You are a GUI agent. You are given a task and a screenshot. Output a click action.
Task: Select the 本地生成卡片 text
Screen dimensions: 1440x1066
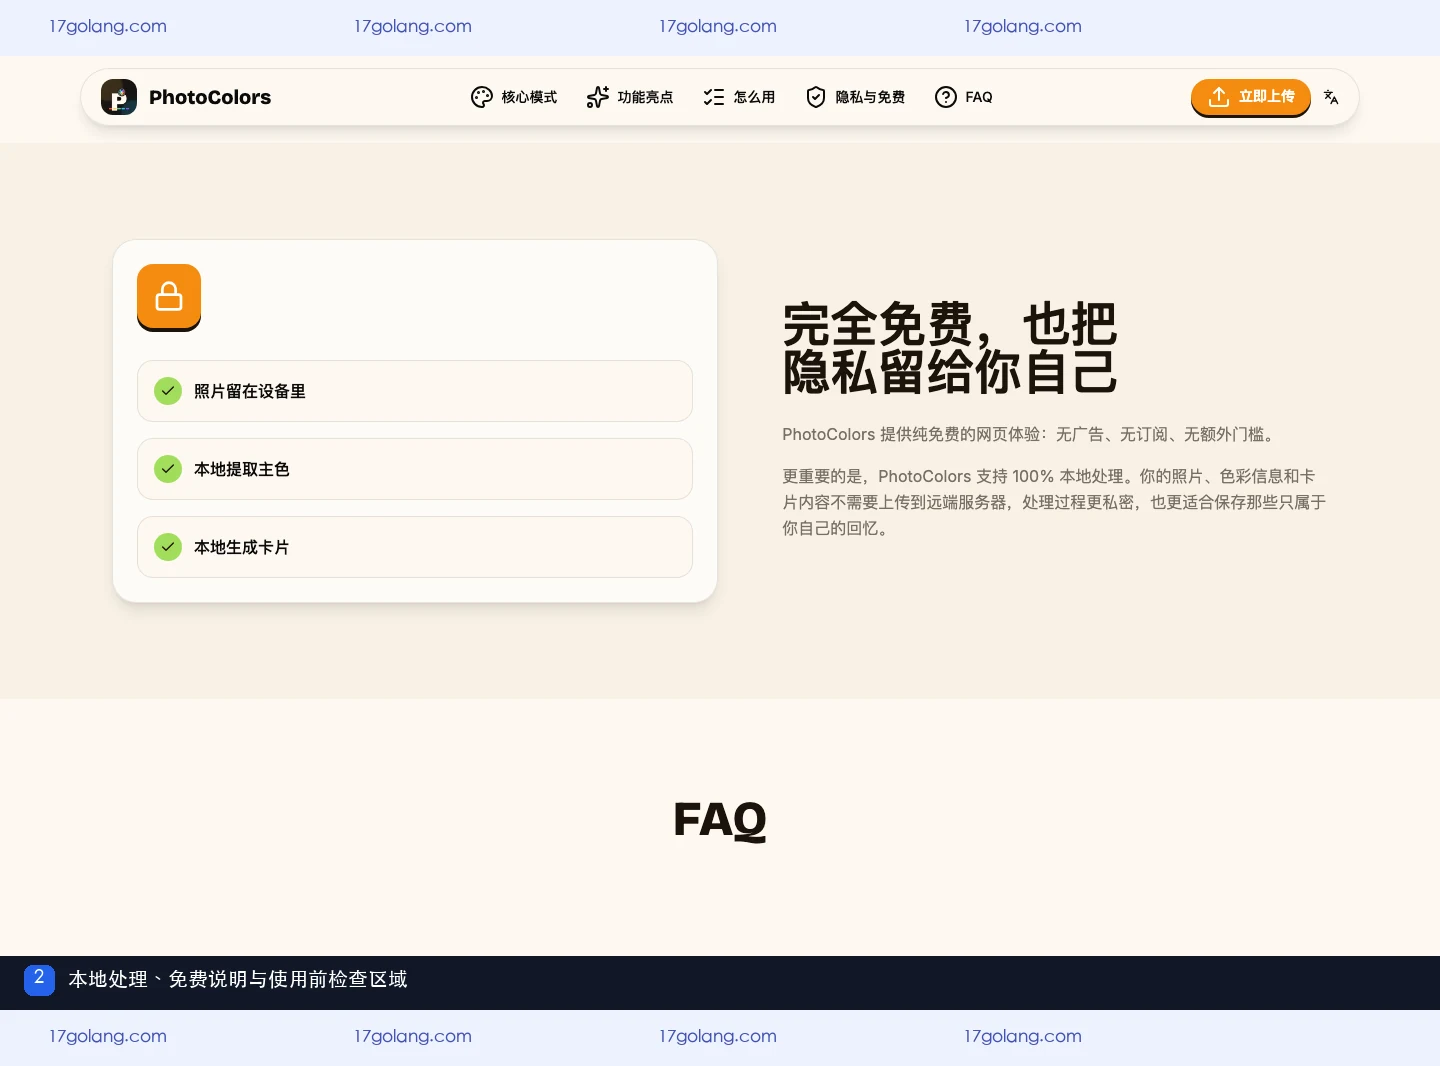(242, 547)
